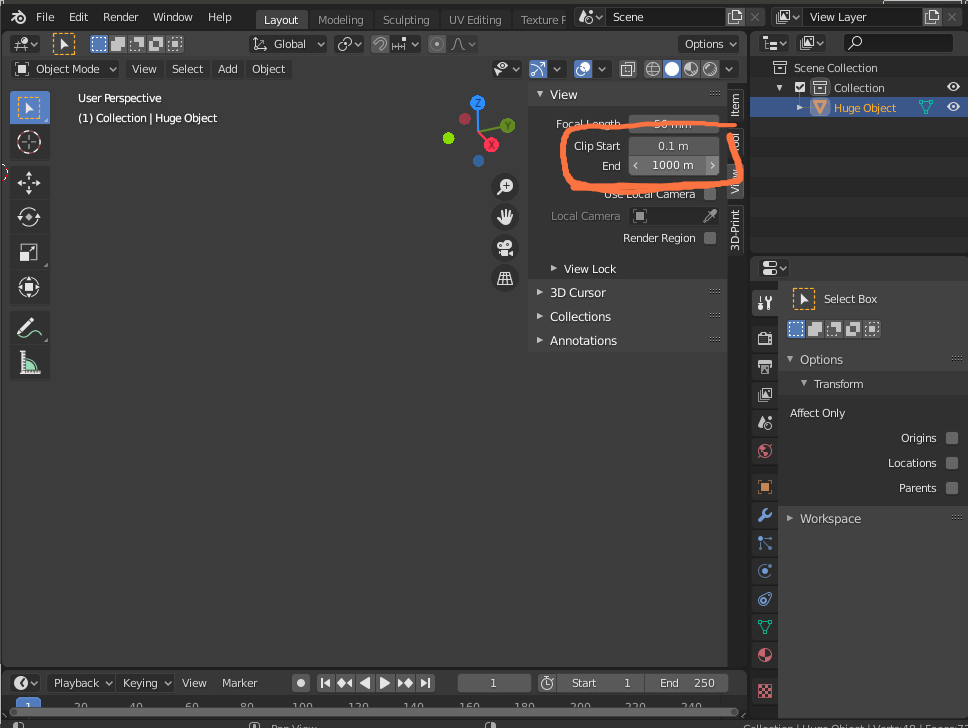Image resolution: width=968 pixels, height=728 pixels.
Task: Select the Cursor tool in toolbar
Action: 29,143
